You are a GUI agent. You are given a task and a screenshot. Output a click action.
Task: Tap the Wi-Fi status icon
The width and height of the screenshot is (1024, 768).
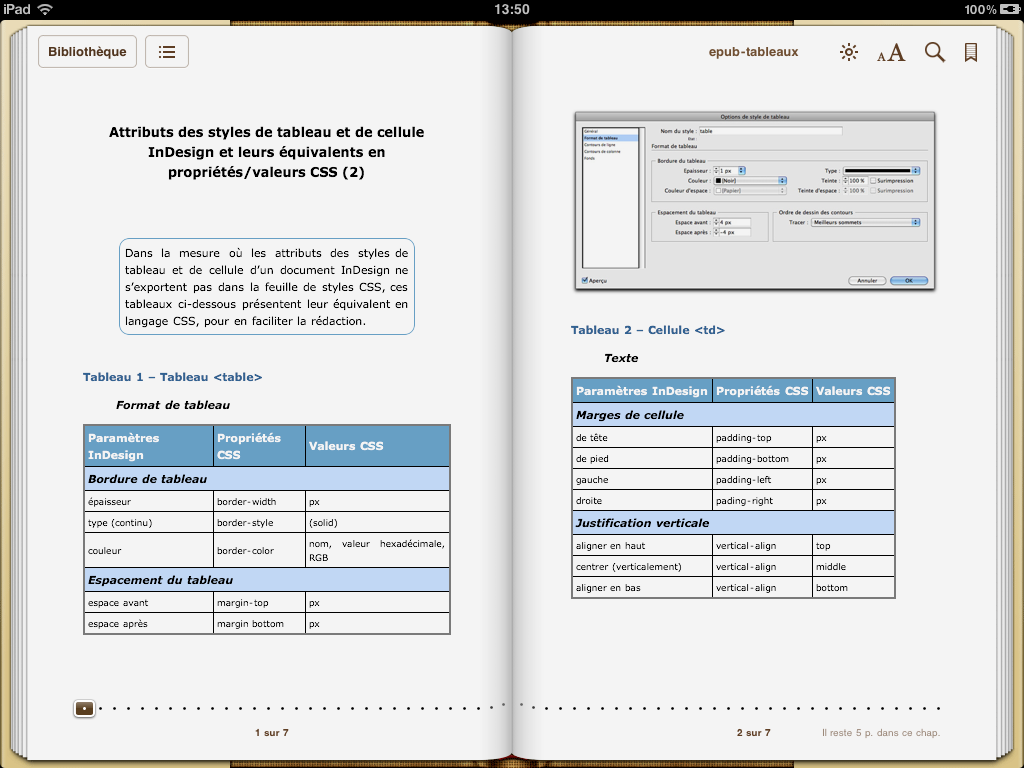(x=45, y=9)
